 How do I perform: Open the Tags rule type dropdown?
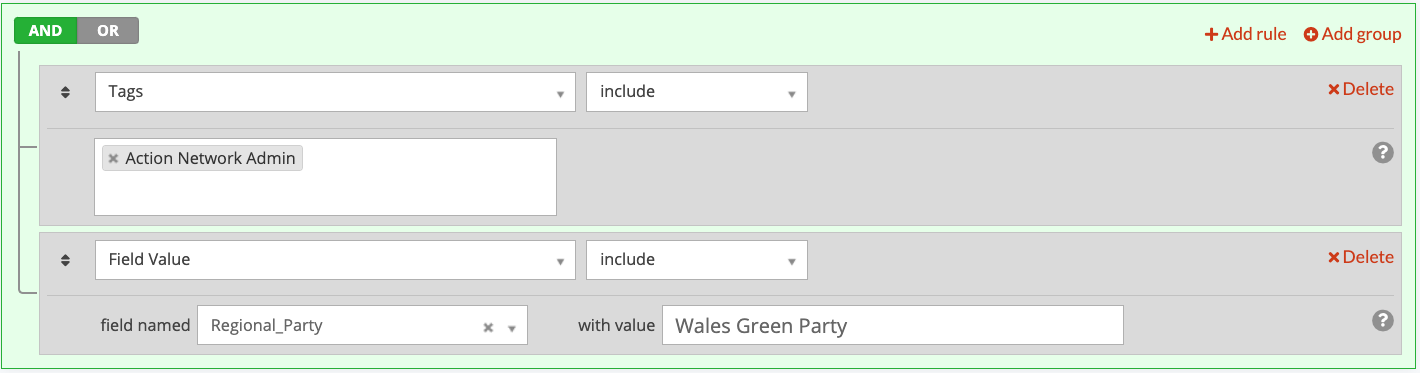coord(335,92)
